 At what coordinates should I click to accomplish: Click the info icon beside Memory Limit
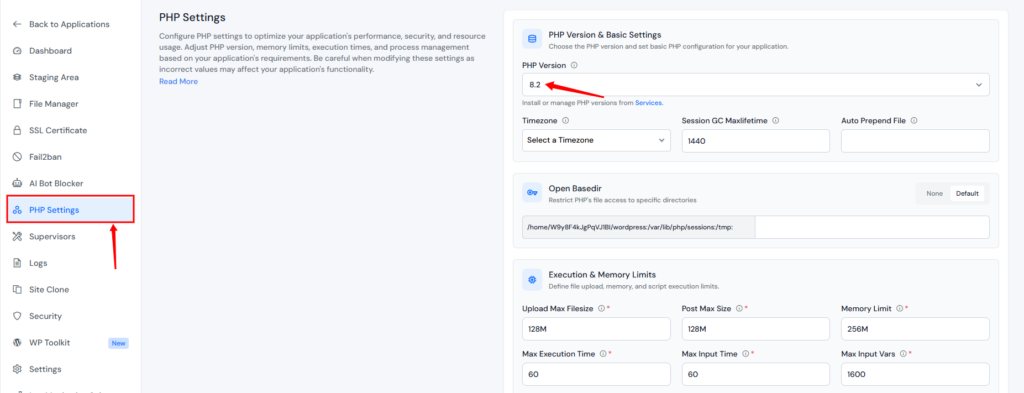click(899, 308)
